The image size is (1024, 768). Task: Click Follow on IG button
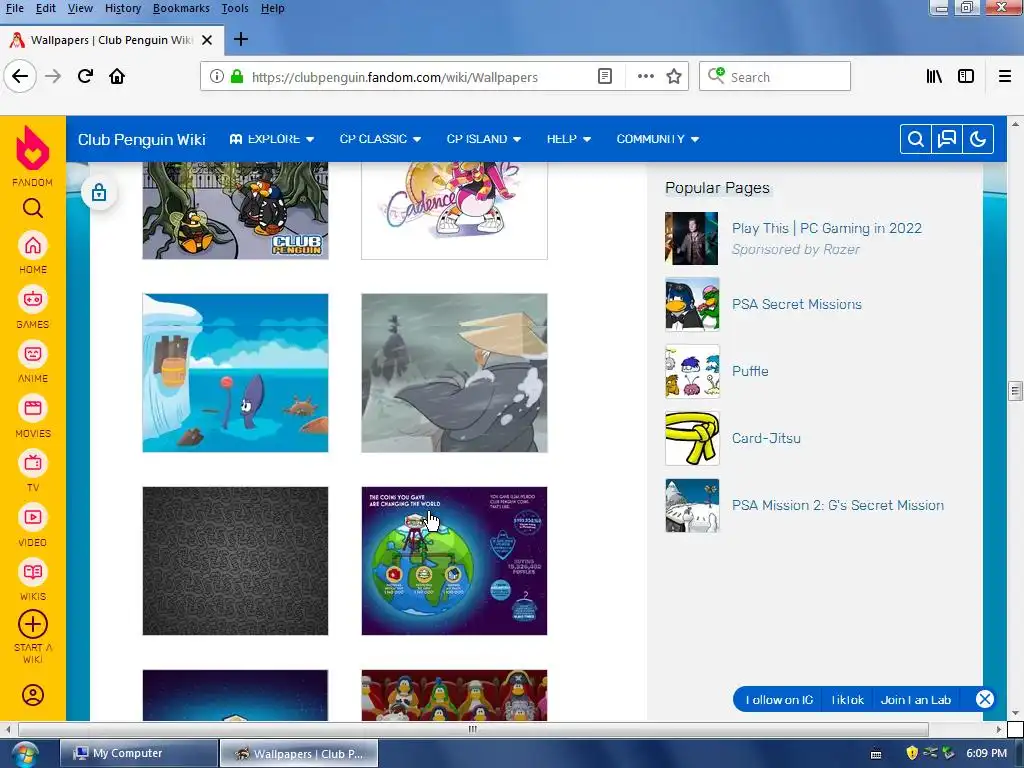point(779,699)
